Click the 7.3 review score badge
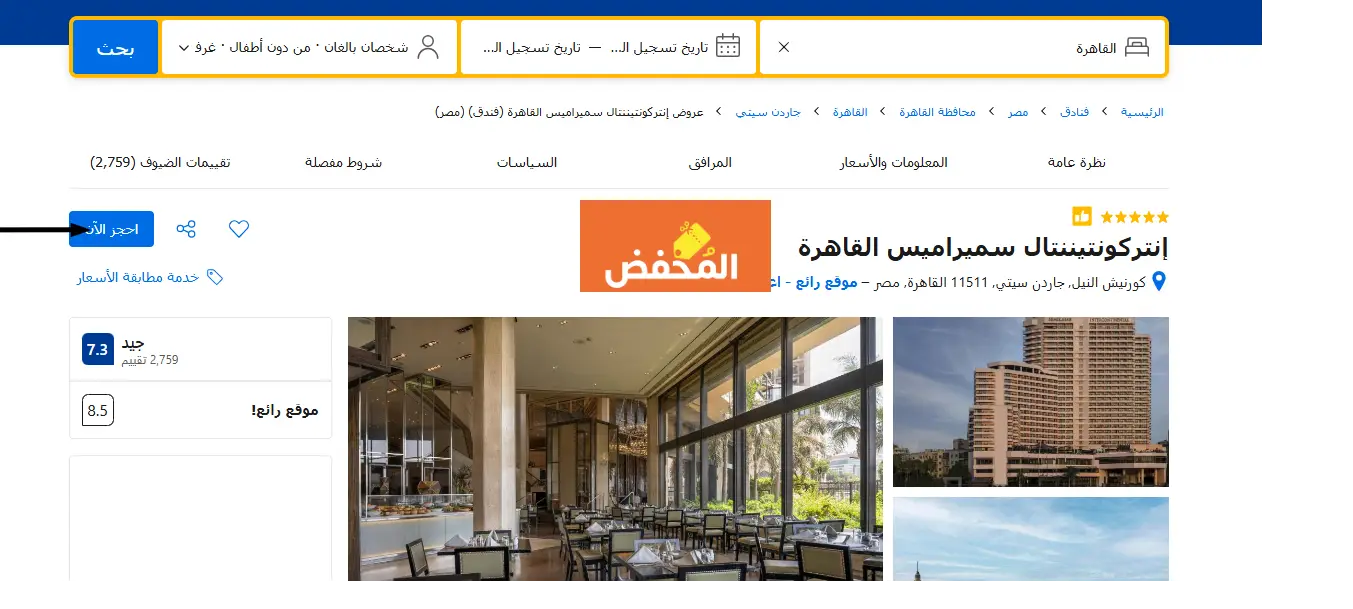Screen dimensions: 1353x609 [x=97, y=350]
